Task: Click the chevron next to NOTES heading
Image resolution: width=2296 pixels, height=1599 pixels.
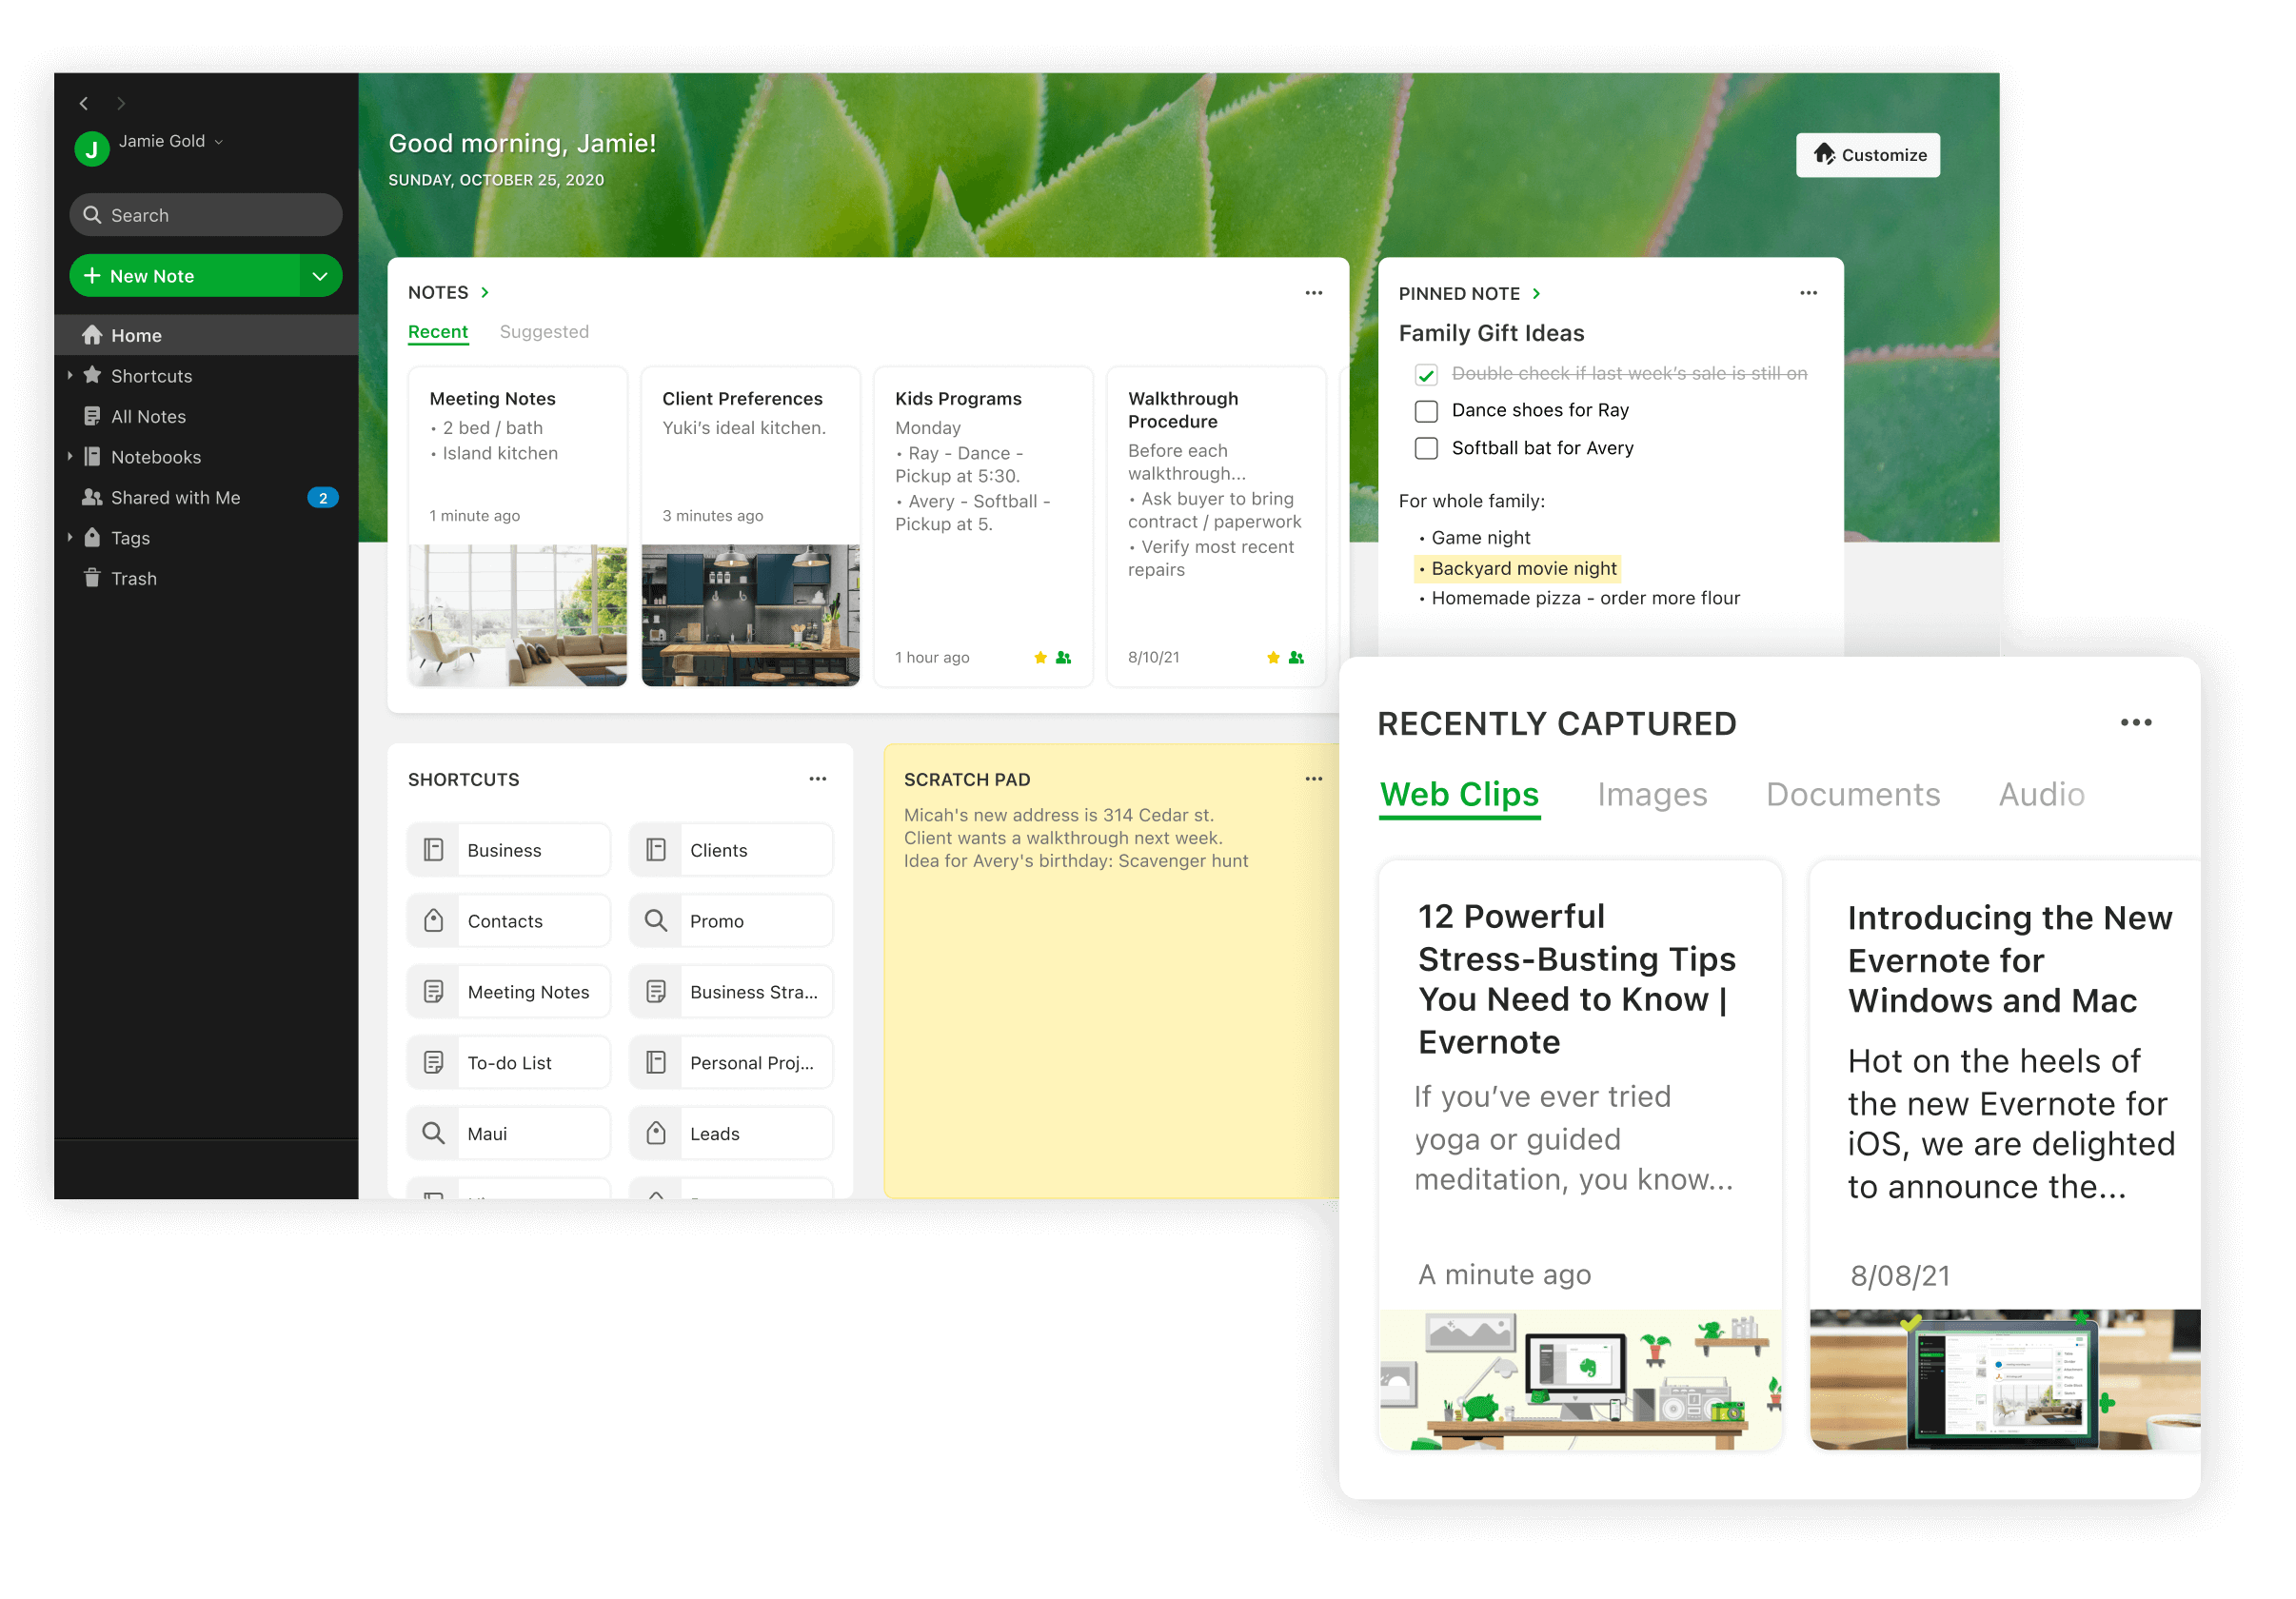Action: 485,292
